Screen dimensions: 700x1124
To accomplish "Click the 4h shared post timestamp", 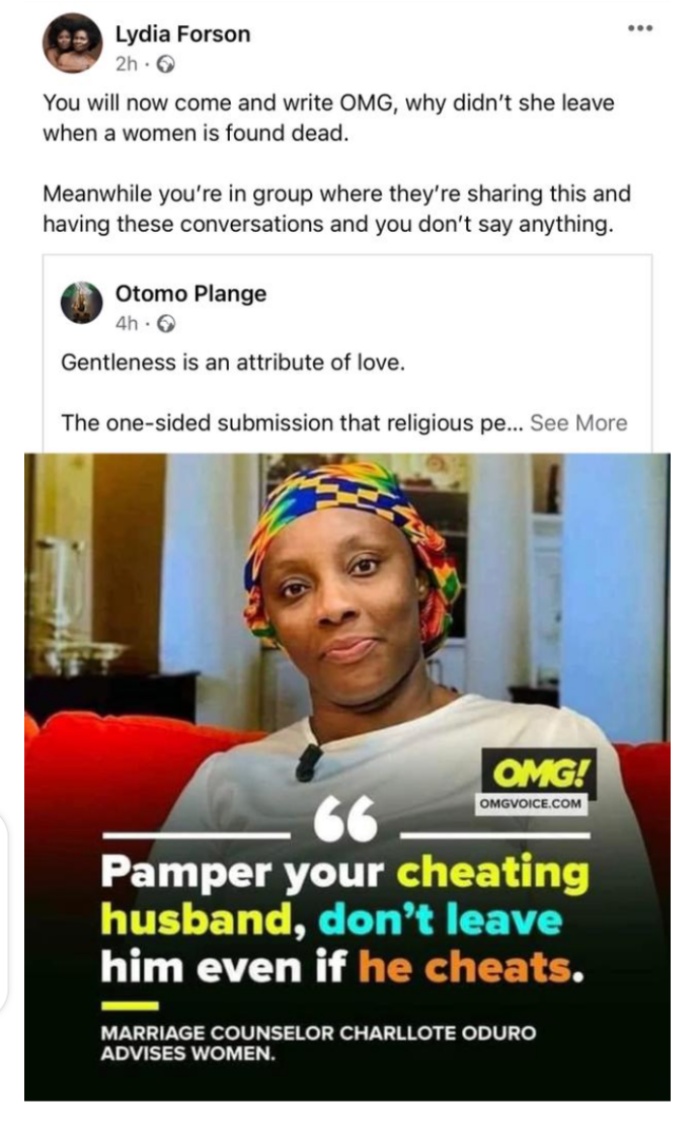I will point(126,324).
